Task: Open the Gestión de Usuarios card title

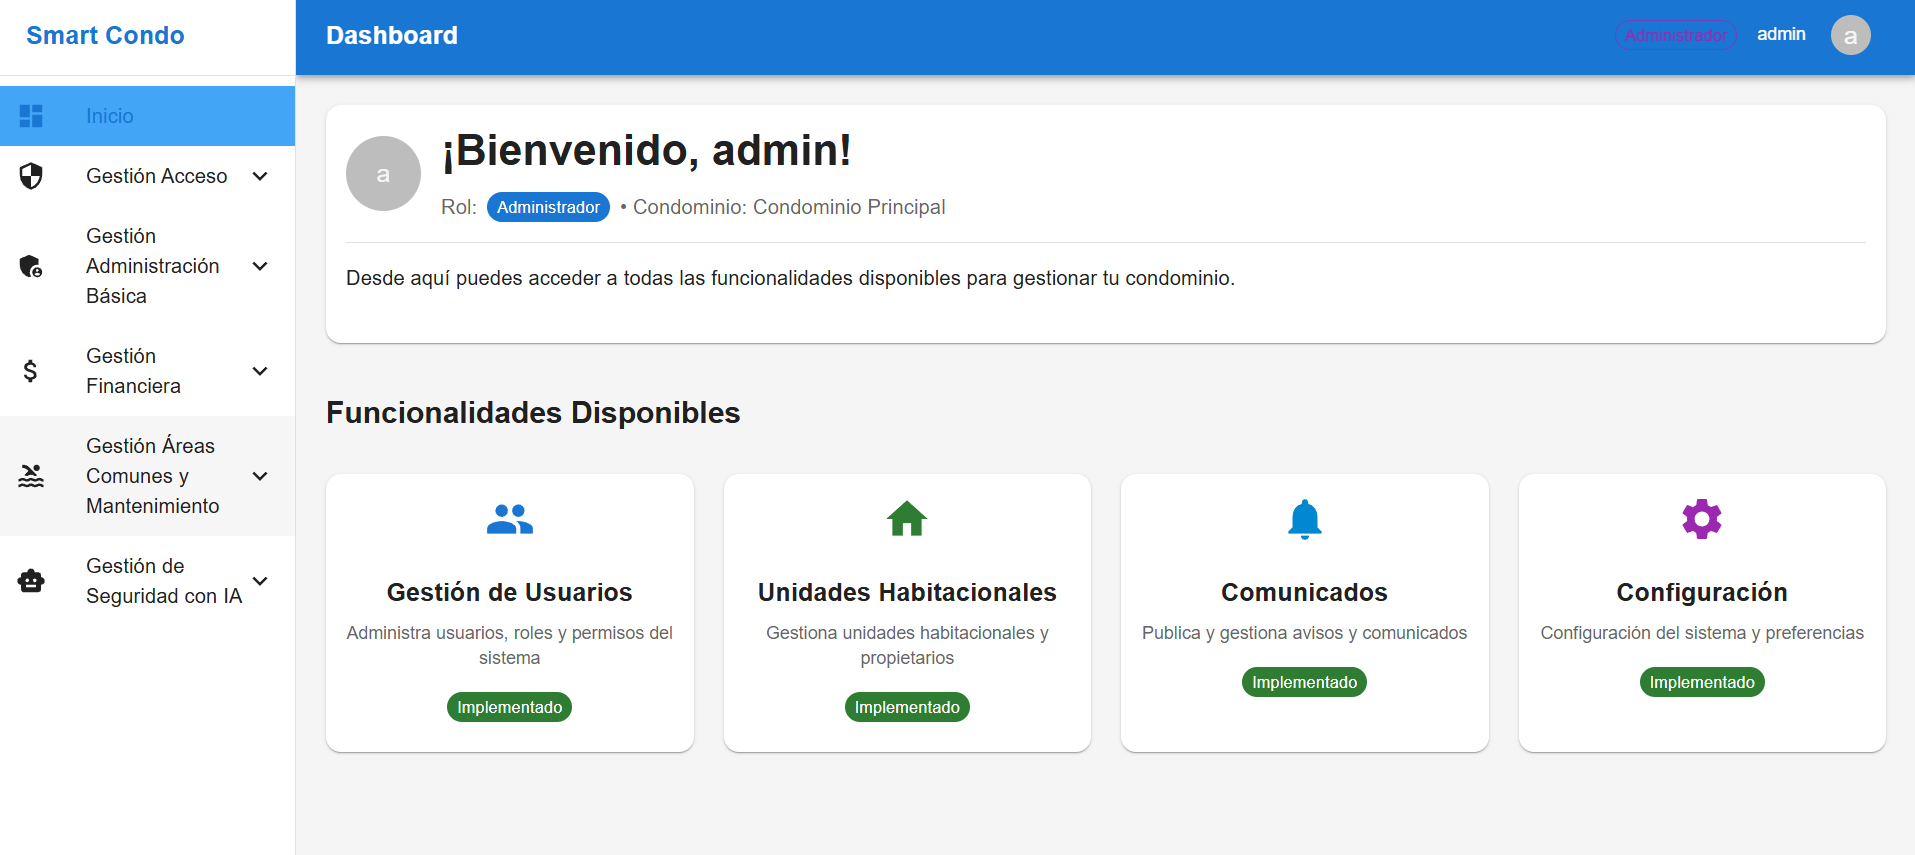Action: (509, 592)
